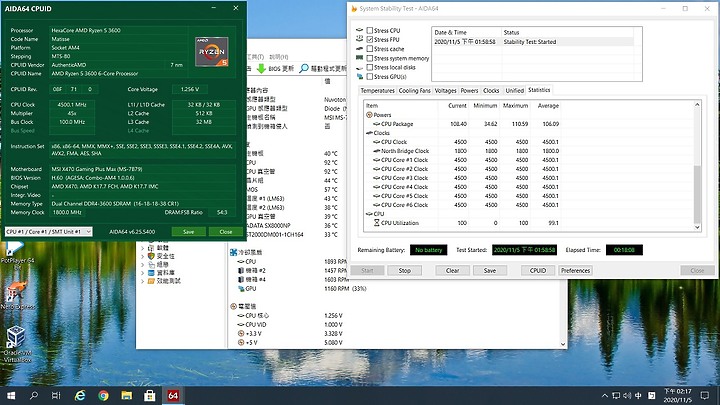Open the notification center icon
720x405 pixels.
click(705, 395)
